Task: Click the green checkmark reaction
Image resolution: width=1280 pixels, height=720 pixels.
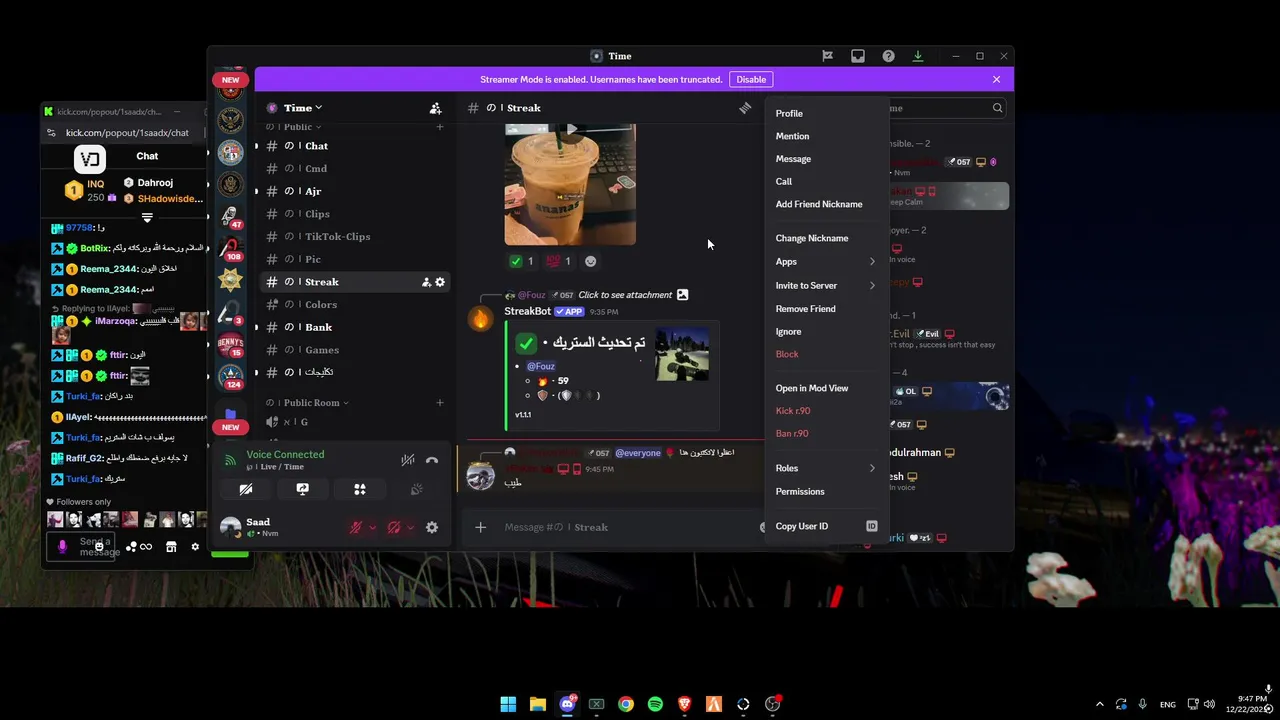Action: click(523, 261)
